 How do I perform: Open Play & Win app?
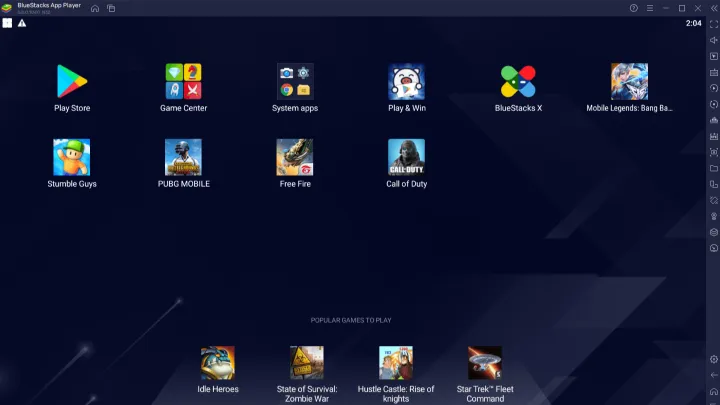[407, 82]
